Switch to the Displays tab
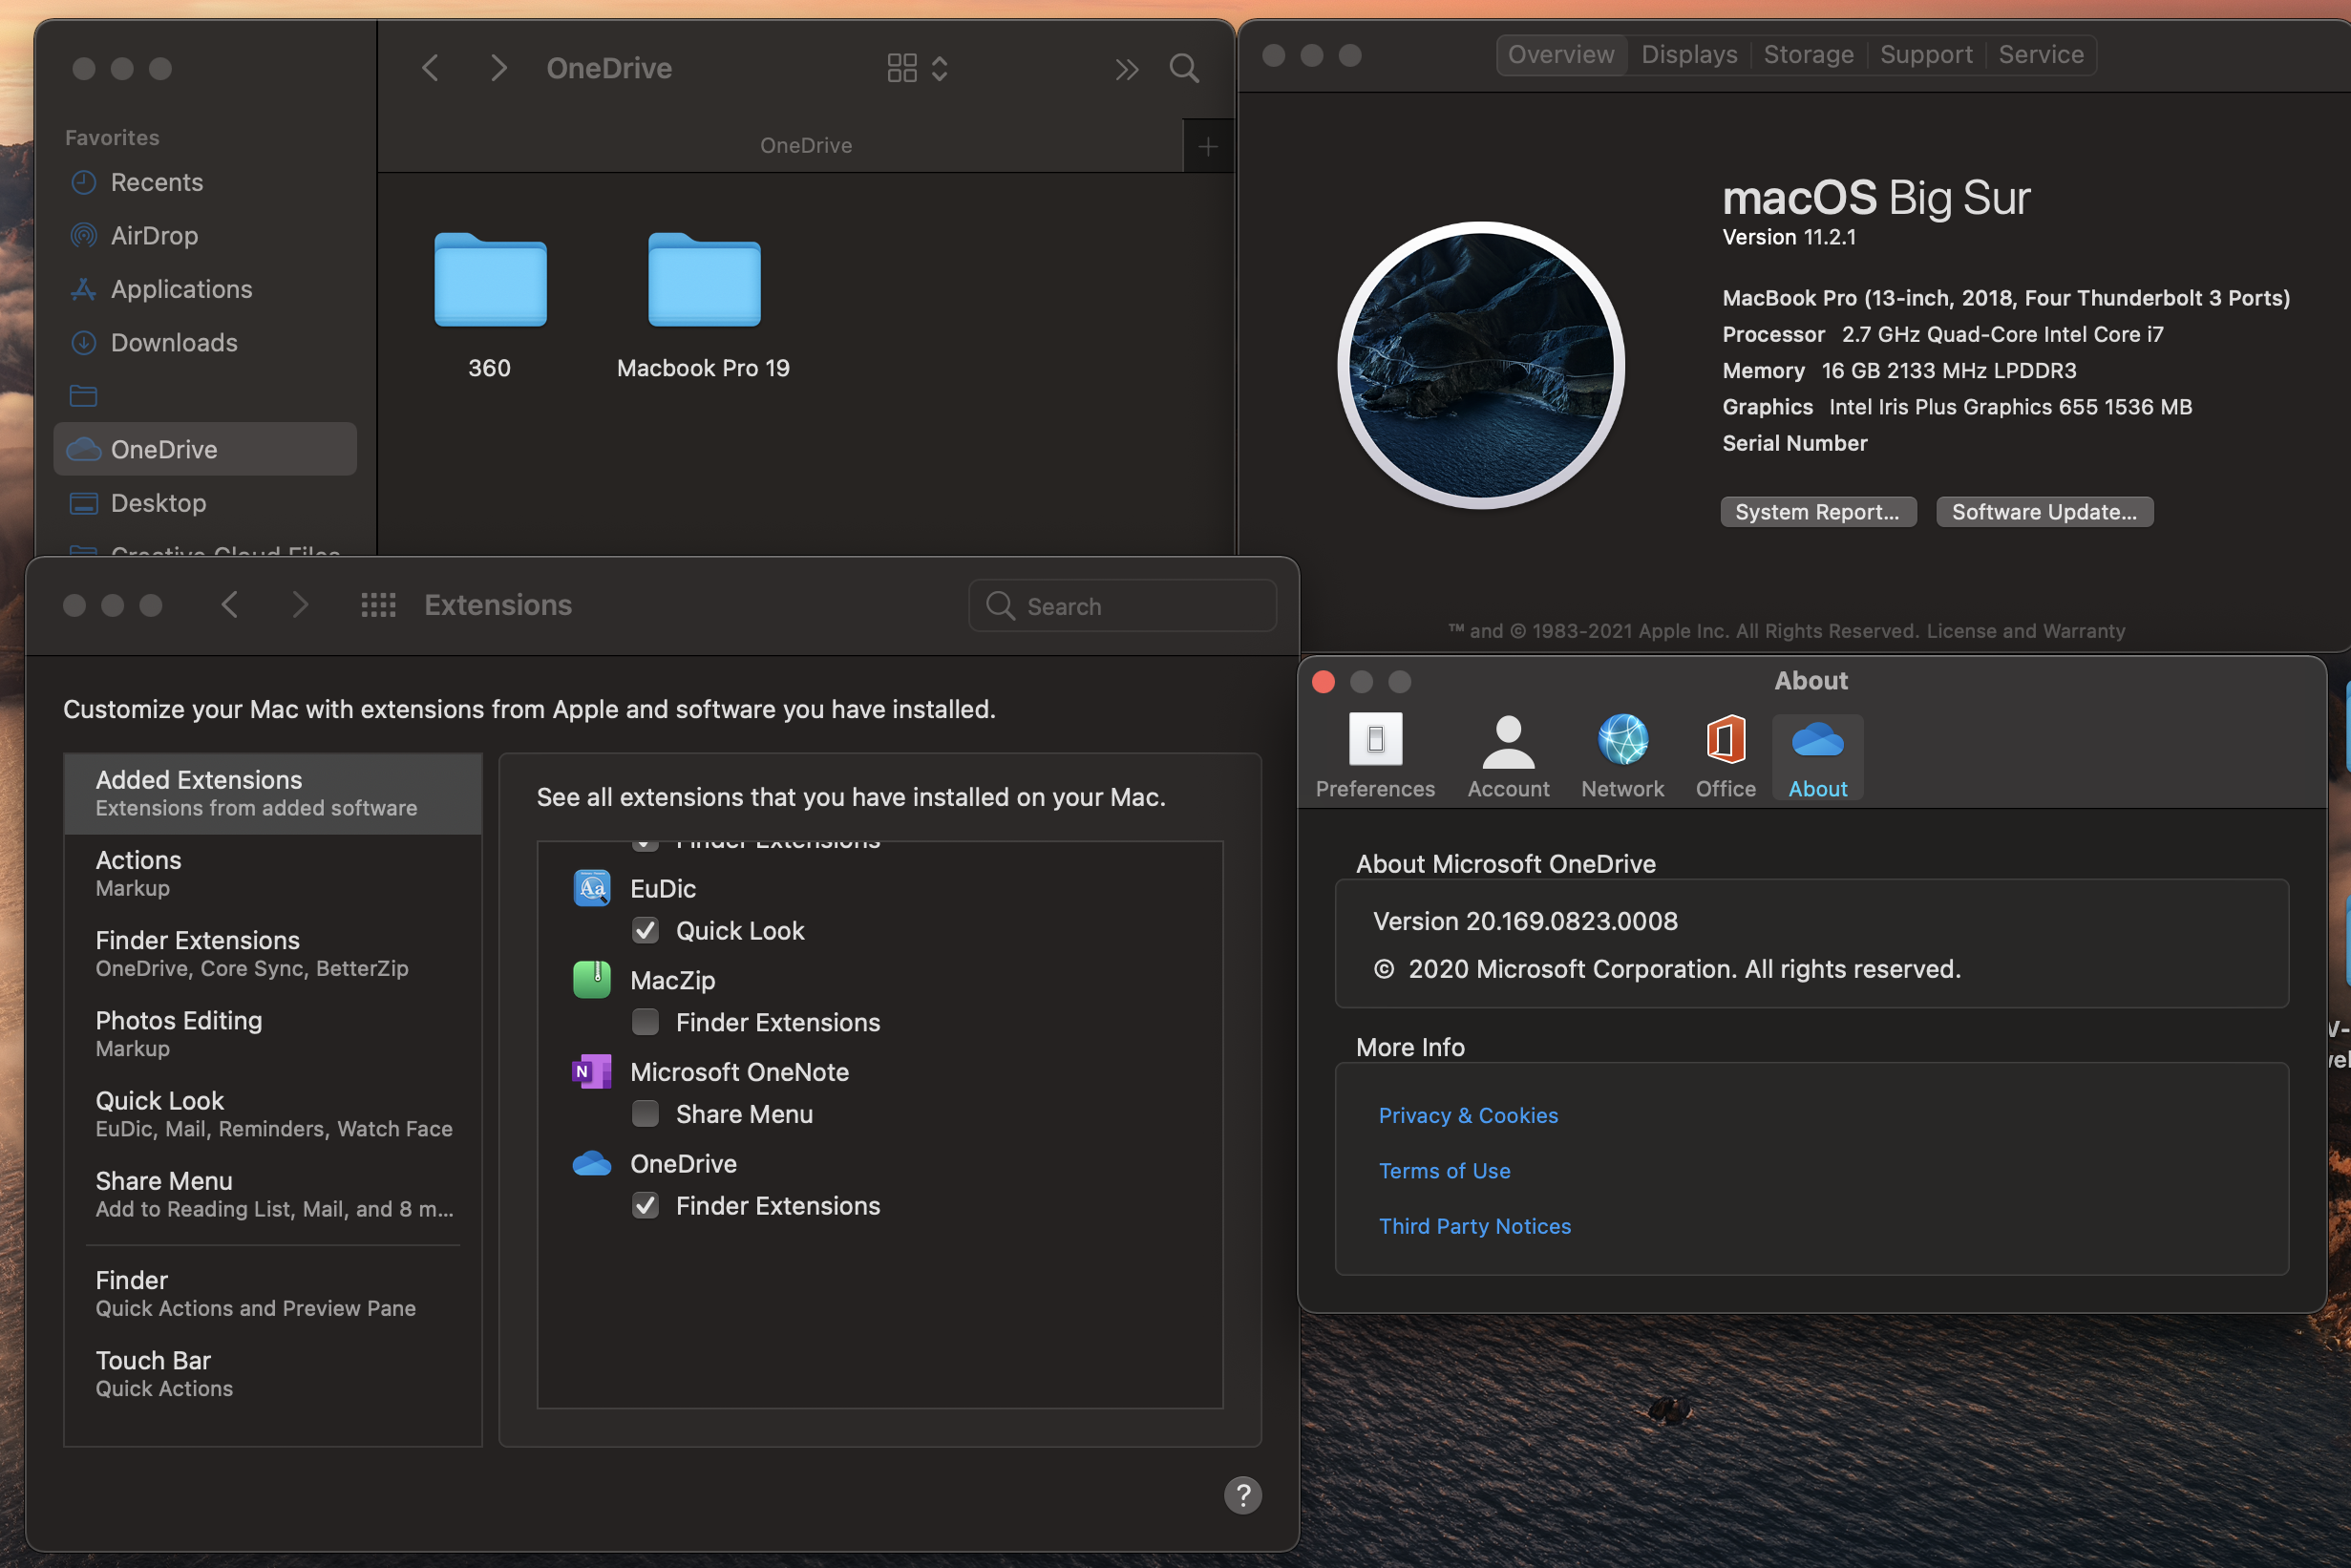The image size is (2351, 1568). 1688,55
